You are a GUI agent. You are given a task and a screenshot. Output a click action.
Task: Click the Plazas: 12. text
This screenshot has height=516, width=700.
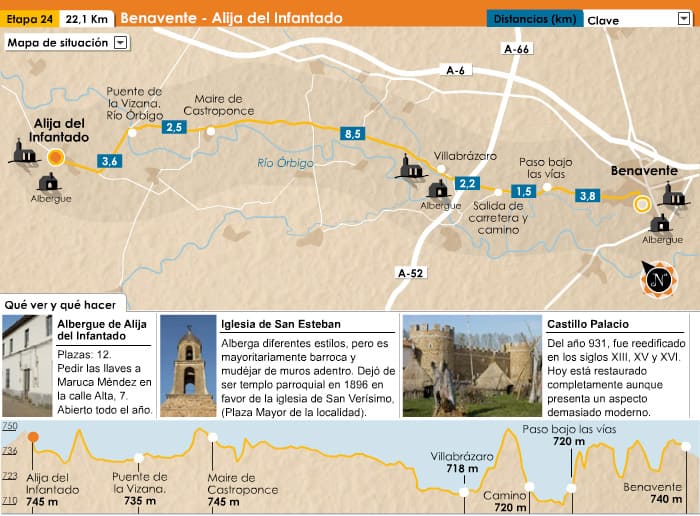84,354
